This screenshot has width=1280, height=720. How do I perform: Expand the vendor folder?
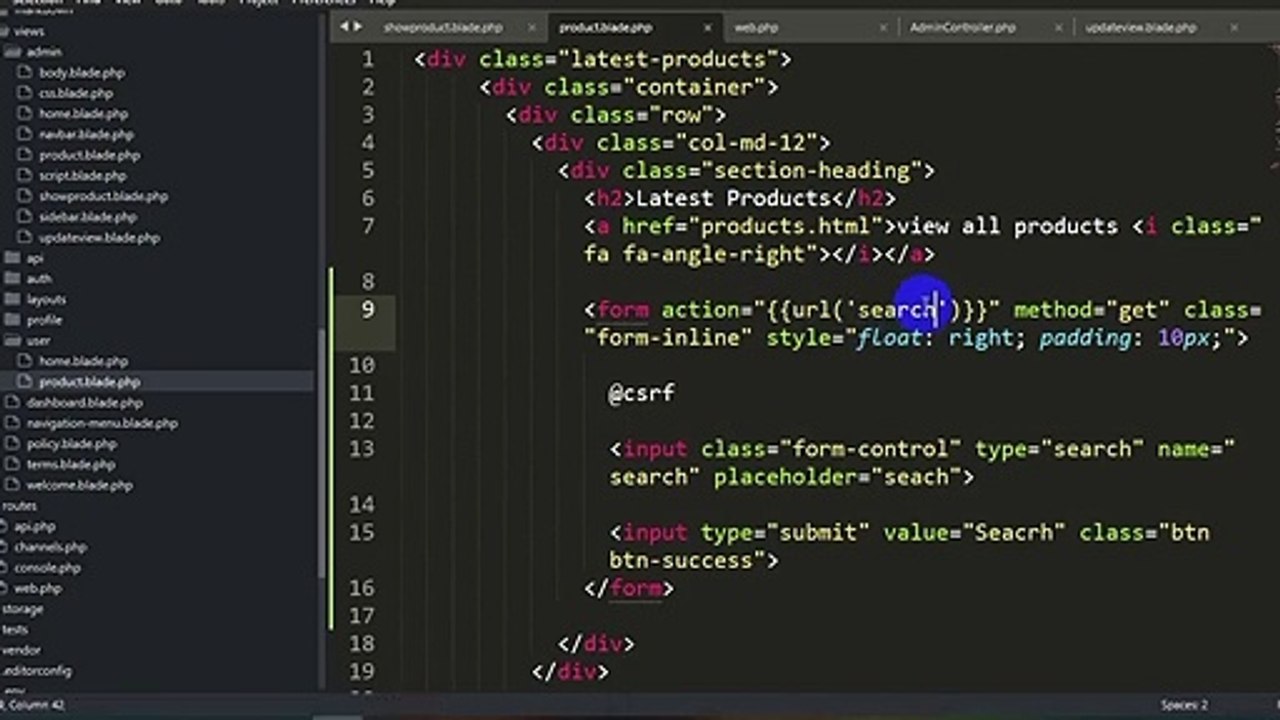click(21, 650)
